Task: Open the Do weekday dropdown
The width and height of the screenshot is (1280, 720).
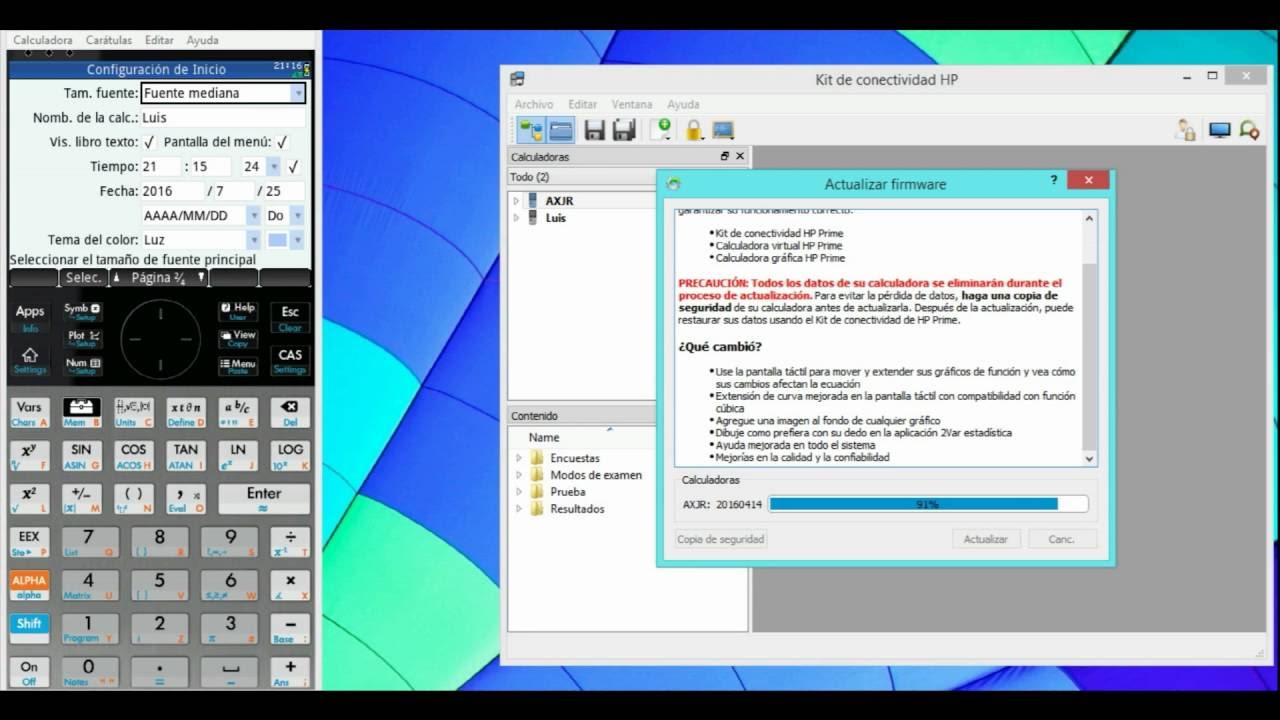Action: click(284, 215)
